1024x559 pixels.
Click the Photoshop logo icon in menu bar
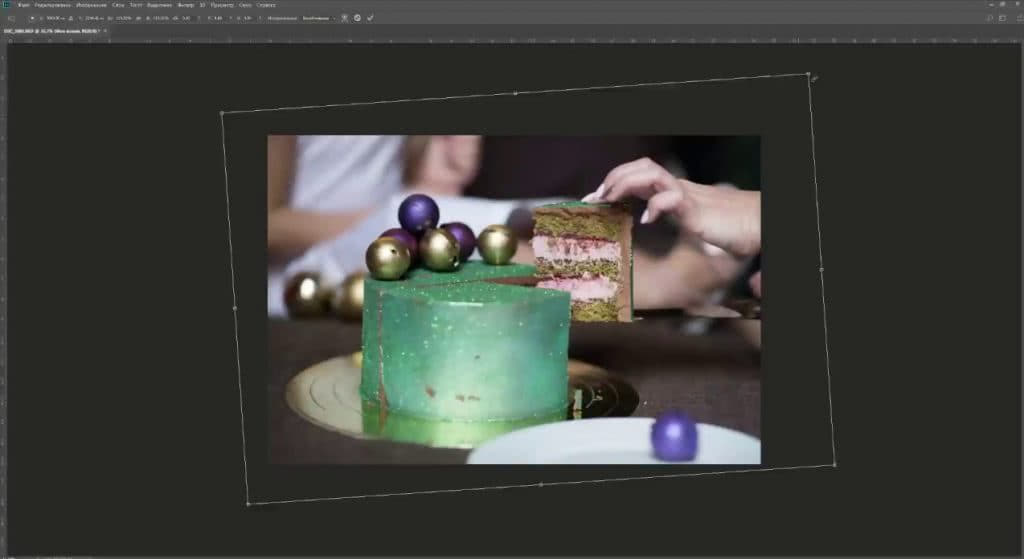(7, 5)
